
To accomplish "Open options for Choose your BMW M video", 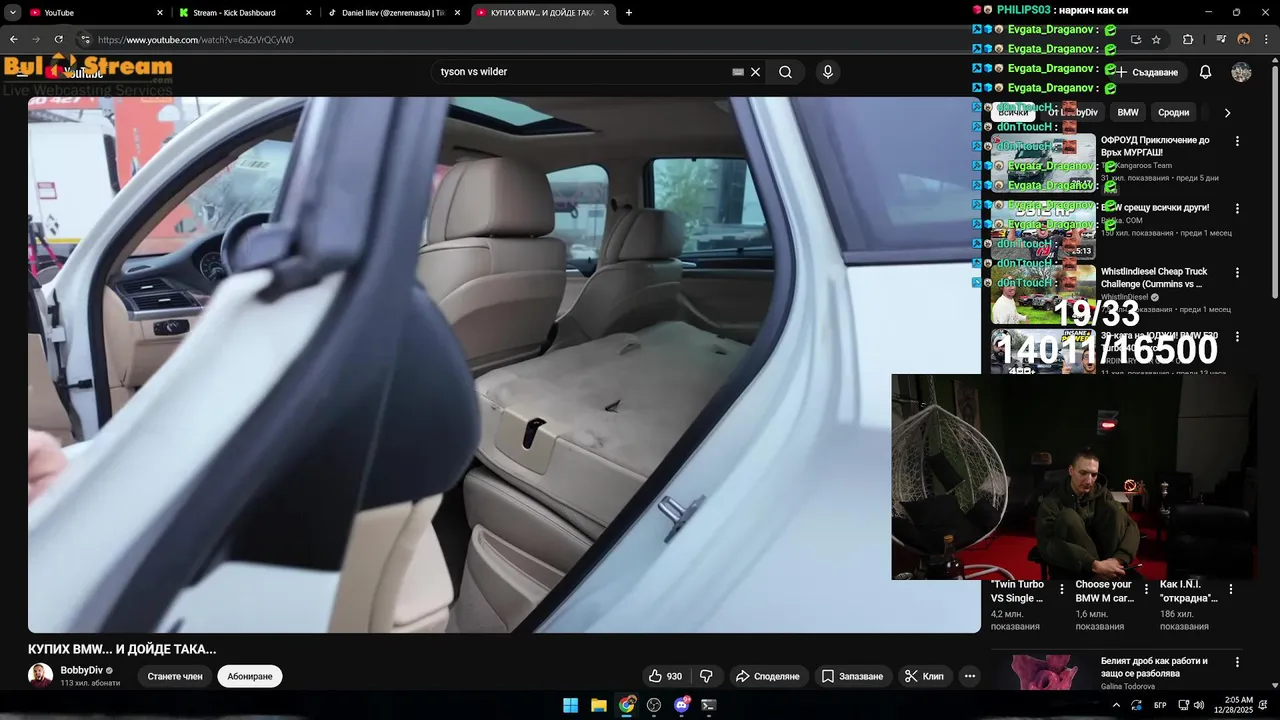I will click(x=1146, y=590).
